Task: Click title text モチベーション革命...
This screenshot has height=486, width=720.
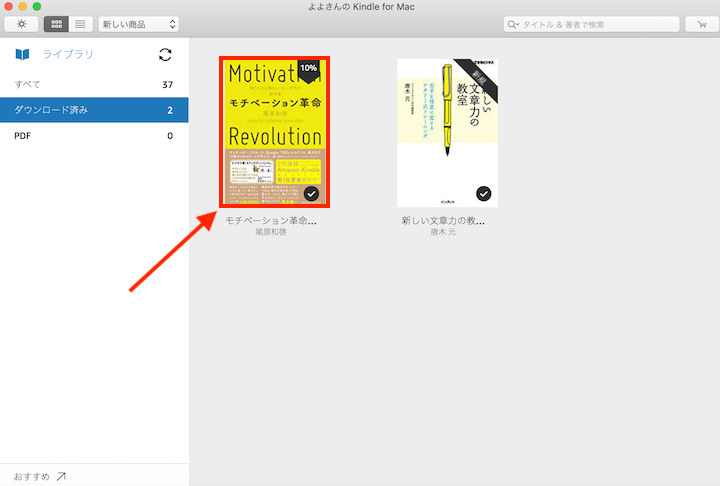Action: click(271, 220)
